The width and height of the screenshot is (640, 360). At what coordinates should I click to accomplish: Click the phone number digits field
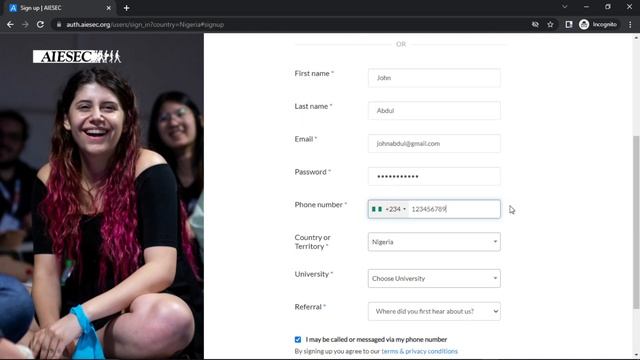point(454,209)
